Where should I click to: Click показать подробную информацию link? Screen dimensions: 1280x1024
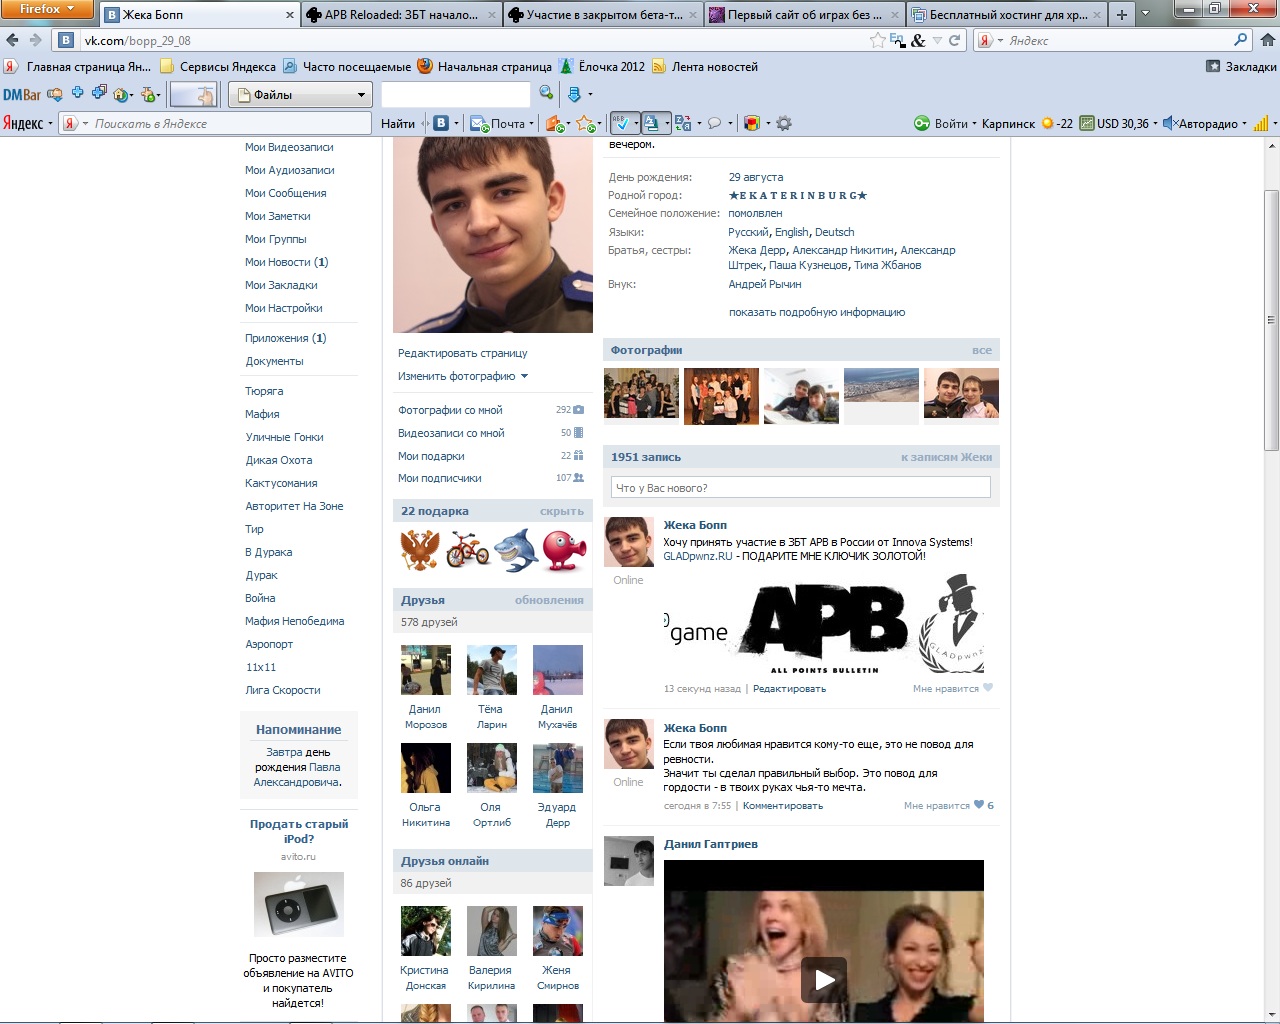click(x=816, y=312)
